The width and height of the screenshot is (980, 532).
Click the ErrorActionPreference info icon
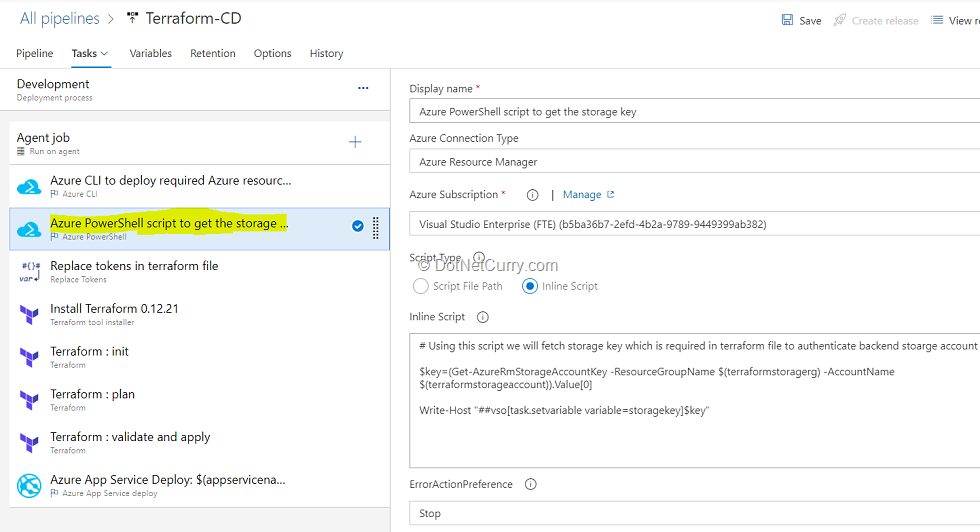click(531, 484)
